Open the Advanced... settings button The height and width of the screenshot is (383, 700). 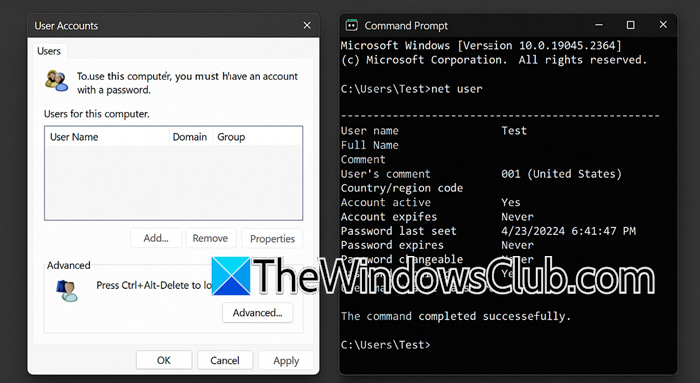click(x=258, y=312)
